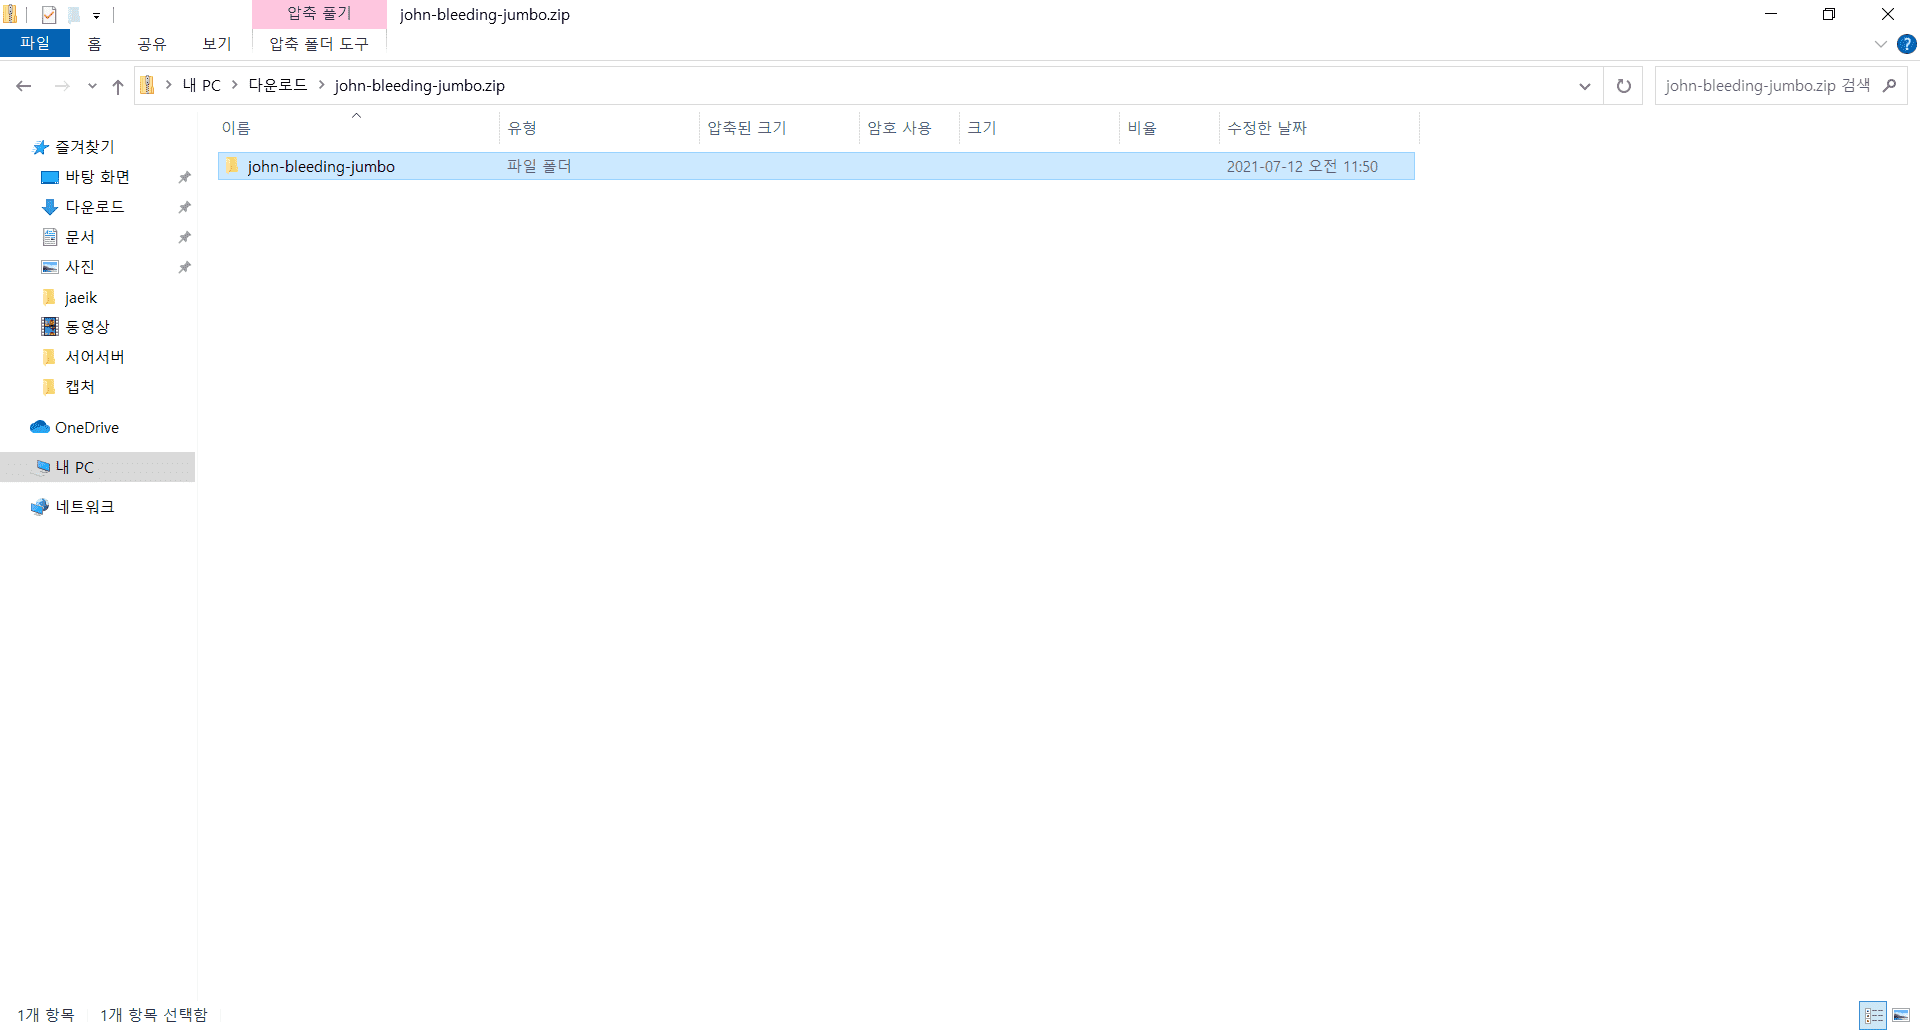Screen dimensions: 1920x1030
Task: Sort by the 압축된 크기 column header
Action: pos(779,128)
